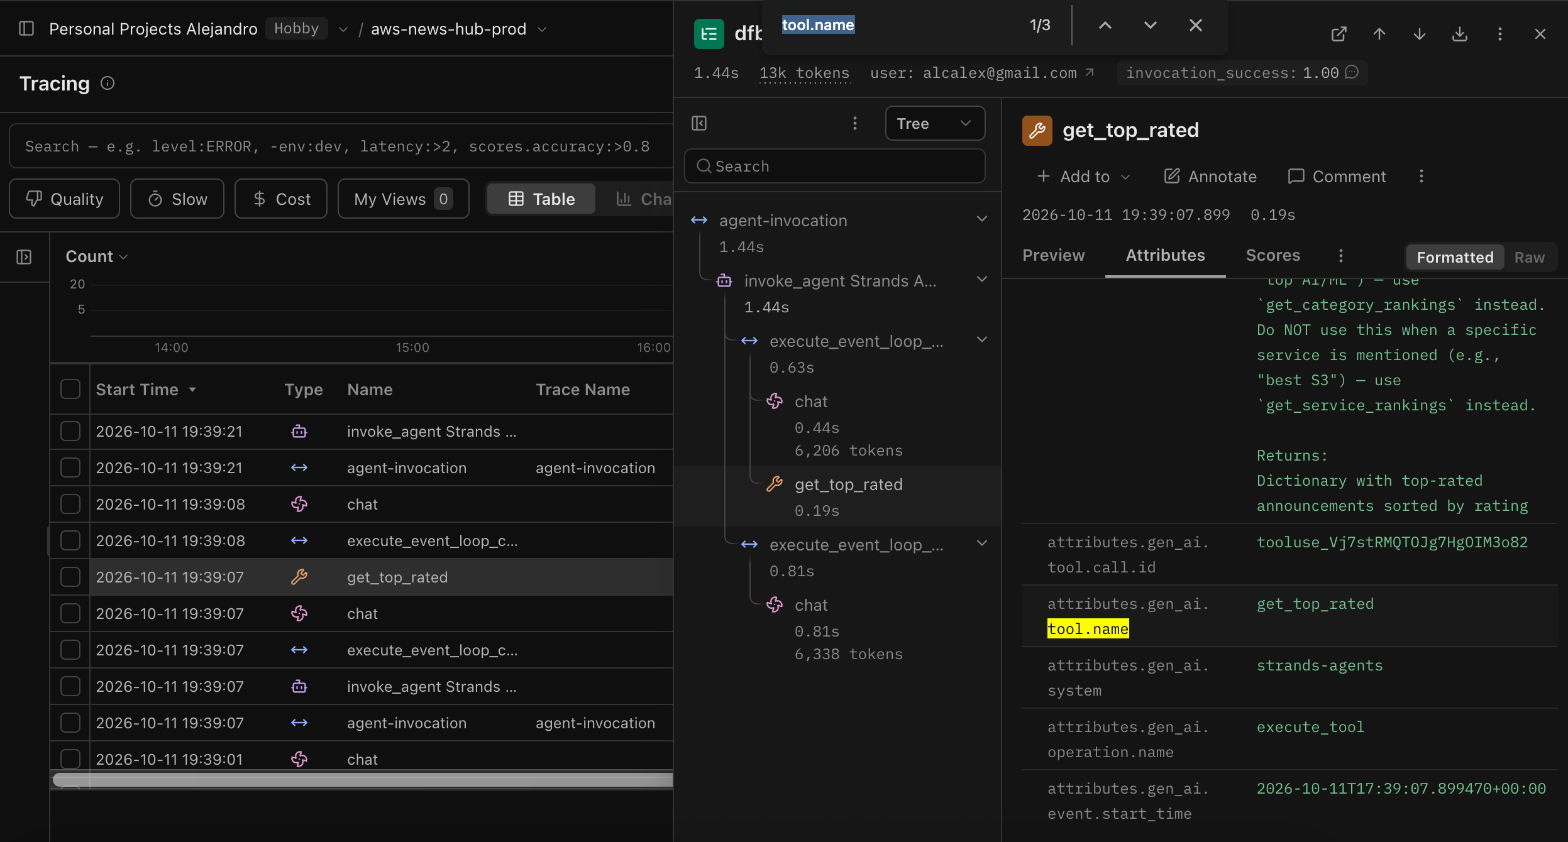Expand the table side filter panel
Screen dimensions: 1568x842
point(24,257)
